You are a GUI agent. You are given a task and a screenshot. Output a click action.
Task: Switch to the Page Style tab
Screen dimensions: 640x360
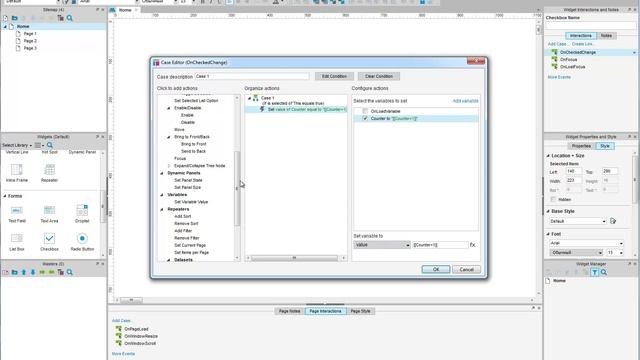(360, 311)
